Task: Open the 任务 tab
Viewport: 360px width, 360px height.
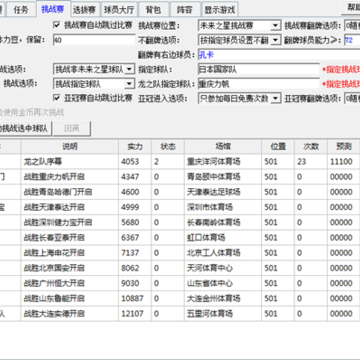Action: point(21,10)
